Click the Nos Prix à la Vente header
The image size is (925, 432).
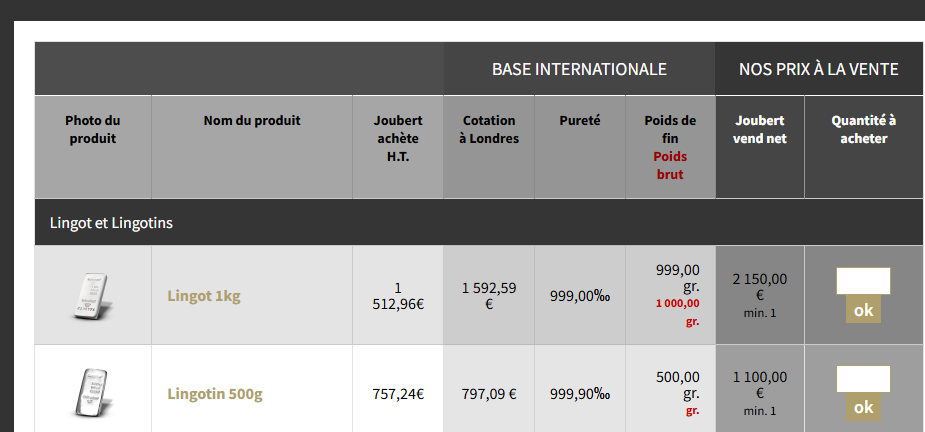pos(818,69)
